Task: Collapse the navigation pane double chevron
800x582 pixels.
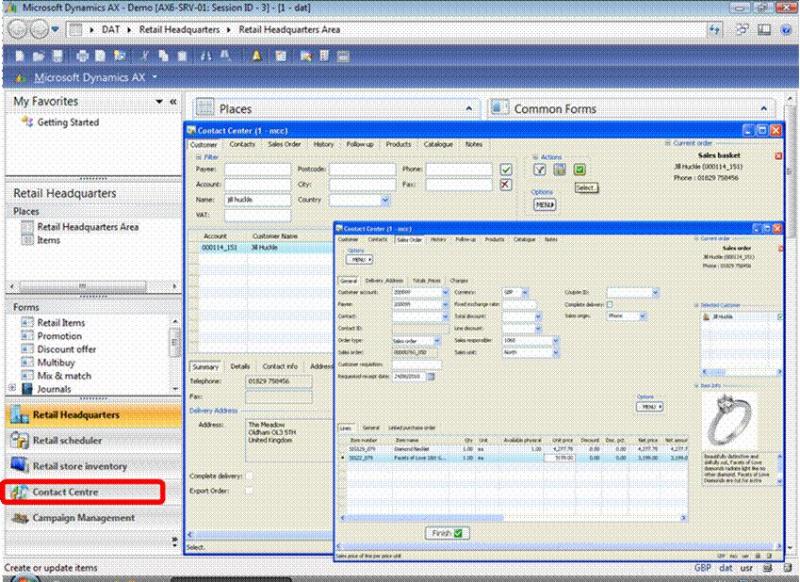Action: tap(173, 102)
